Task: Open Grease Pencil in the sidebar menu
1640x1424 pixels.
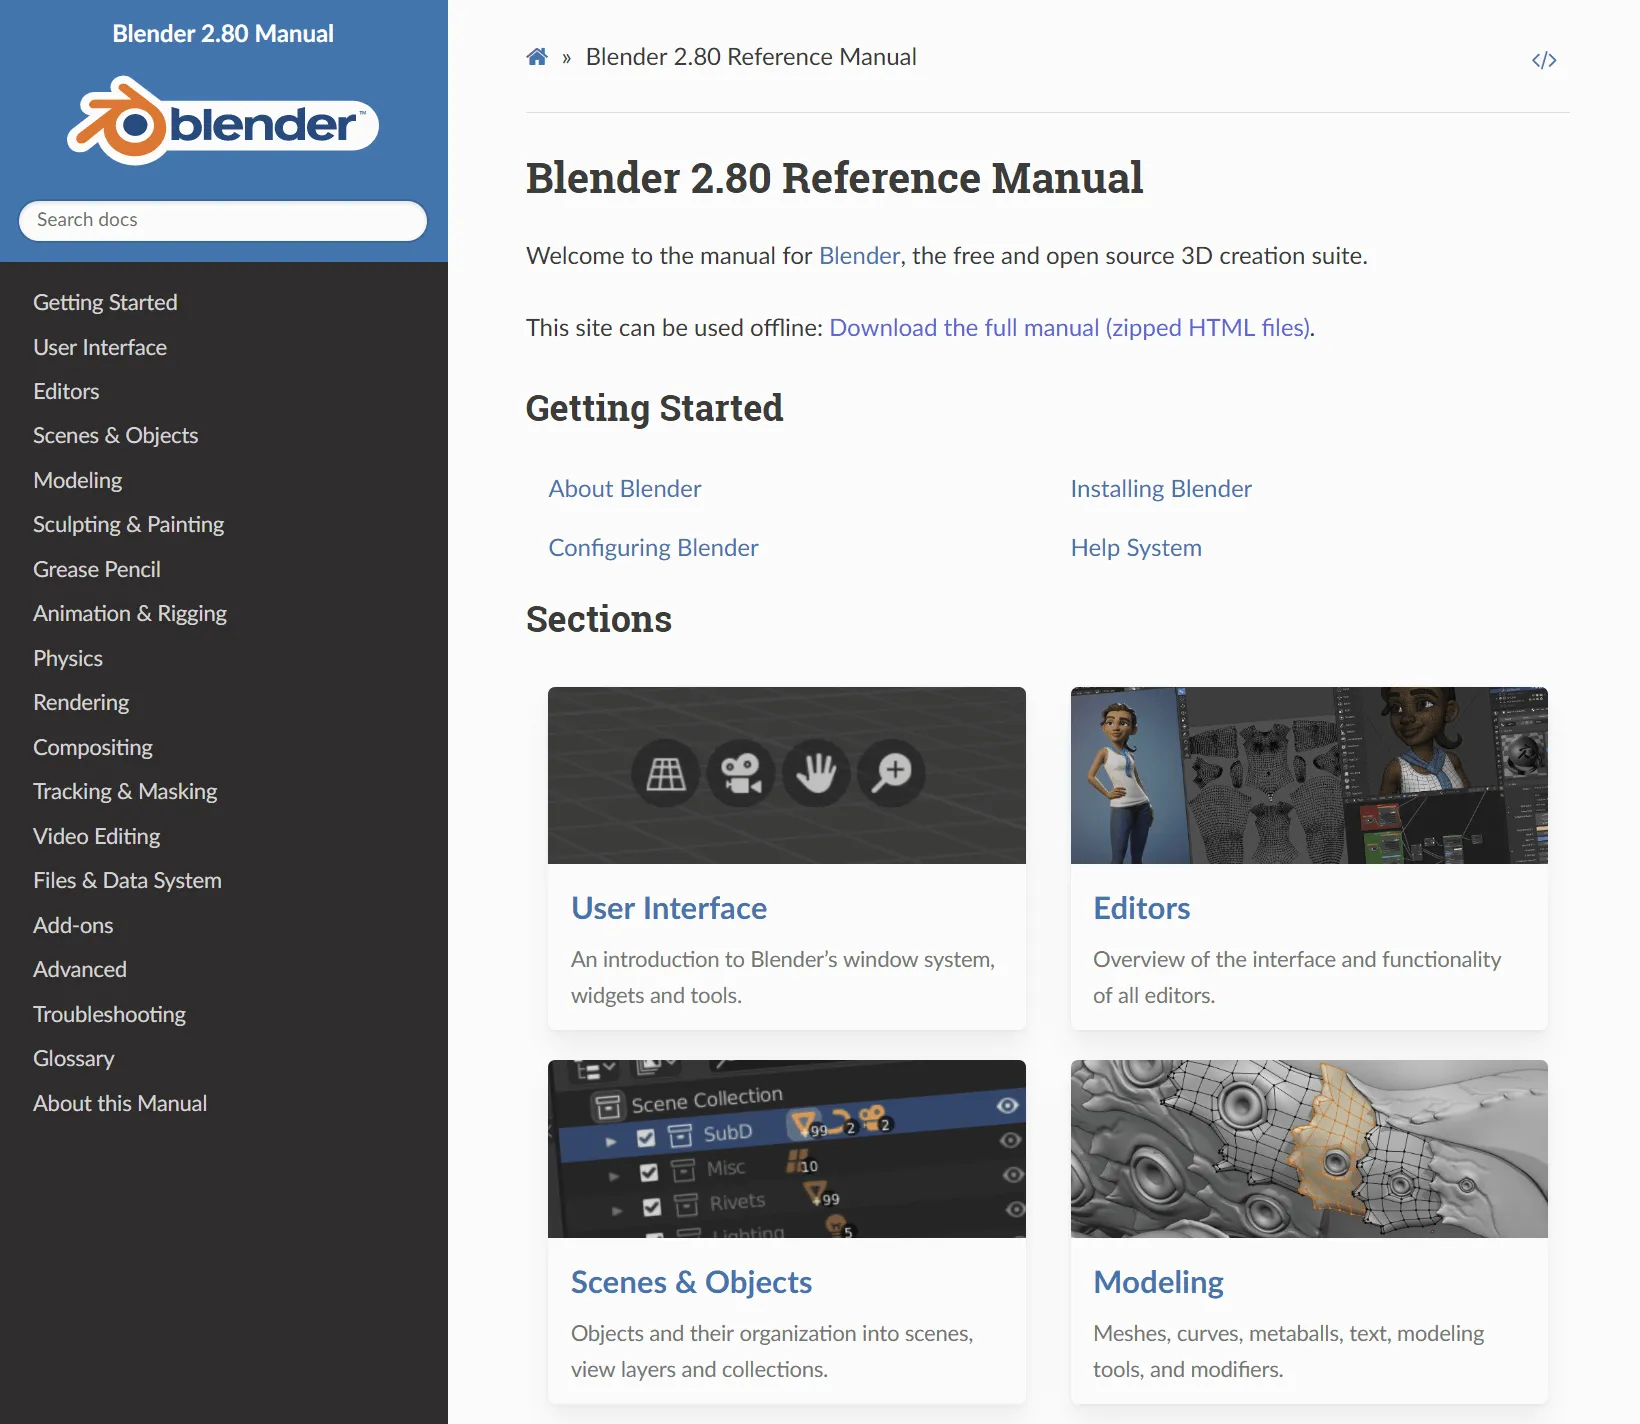Action: click(x=96, y=569)
